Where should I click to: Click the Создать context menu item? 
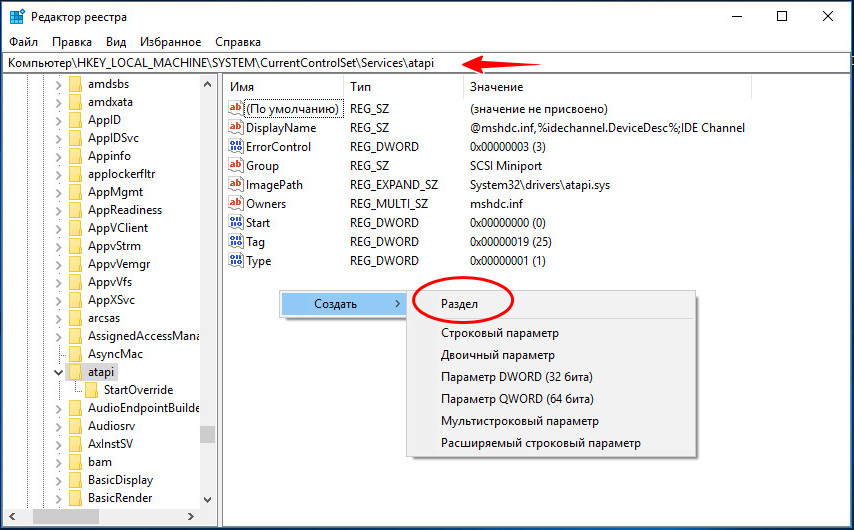[x=344, y=304]
